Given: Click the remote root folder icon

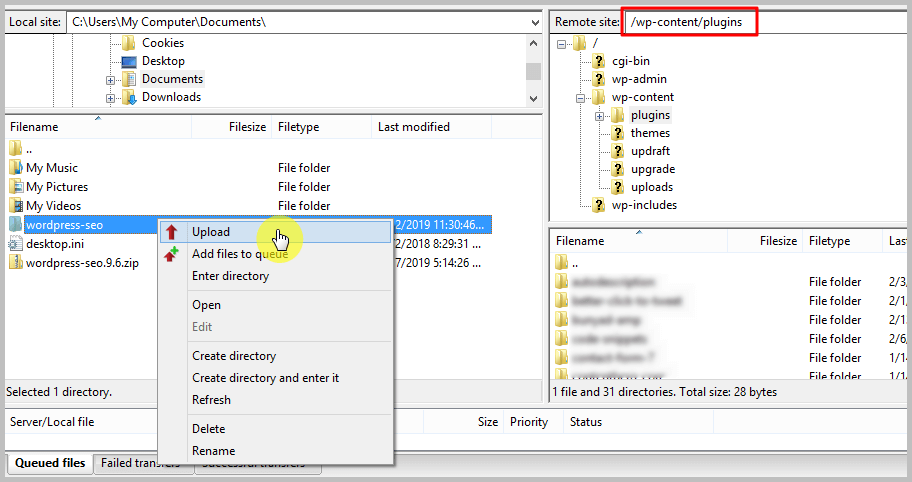Looking at the screenshot, I should [x=579, y=43].
